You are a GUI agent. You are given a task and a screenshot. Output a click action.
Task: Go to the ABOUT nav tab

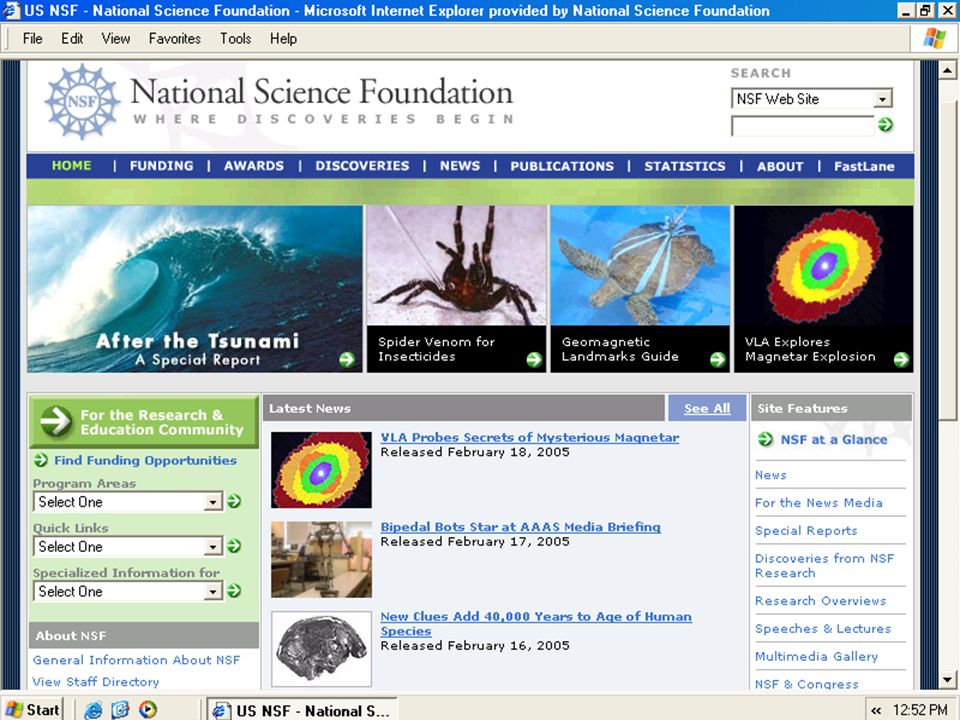tap(780, 166)
